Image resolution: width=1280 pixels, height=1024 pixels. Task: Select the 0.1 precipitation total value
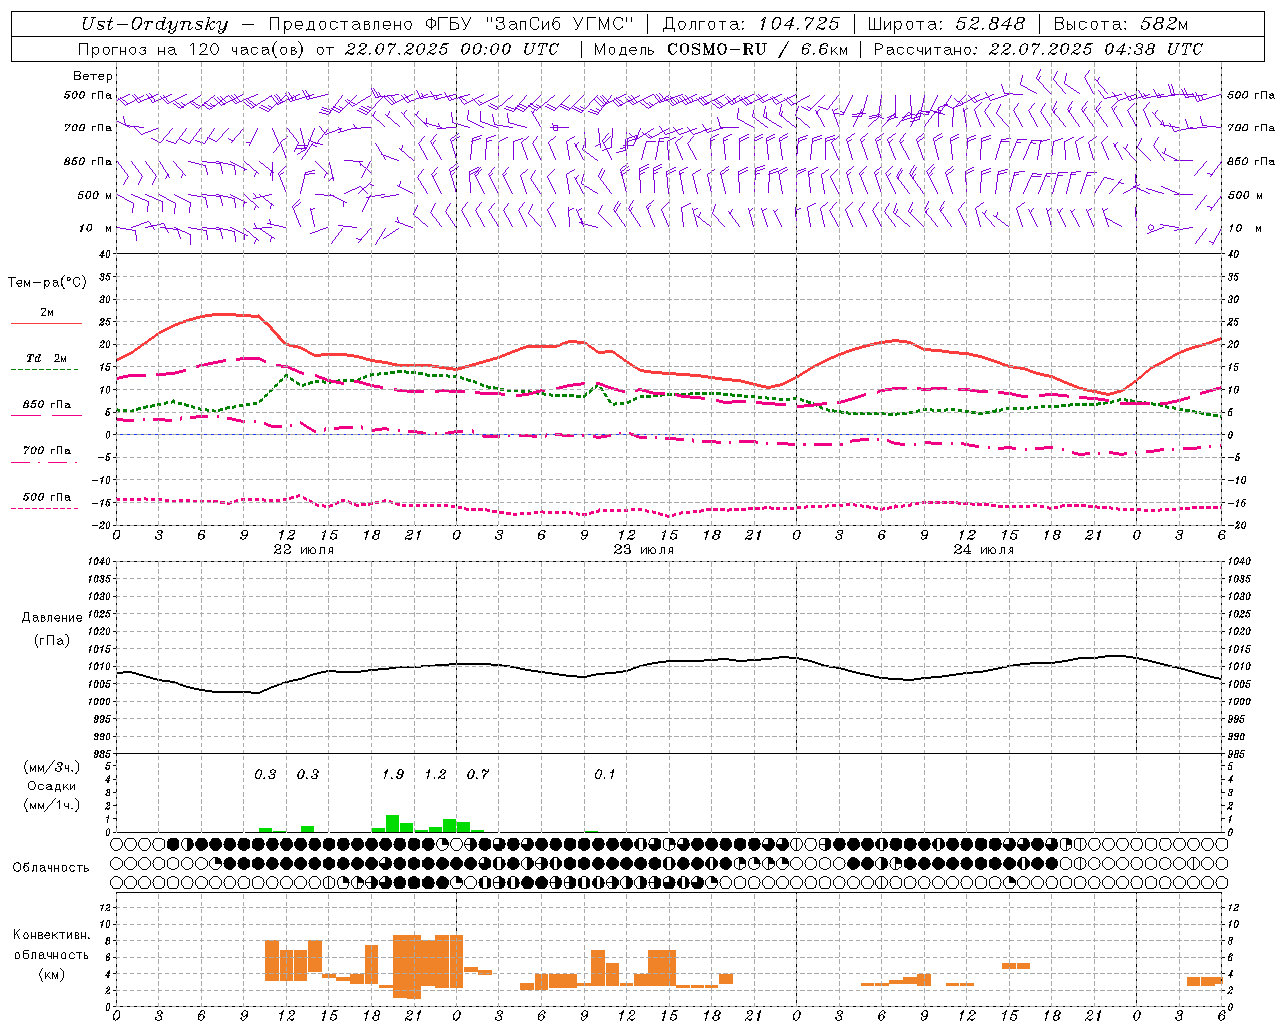coord(605,775)
